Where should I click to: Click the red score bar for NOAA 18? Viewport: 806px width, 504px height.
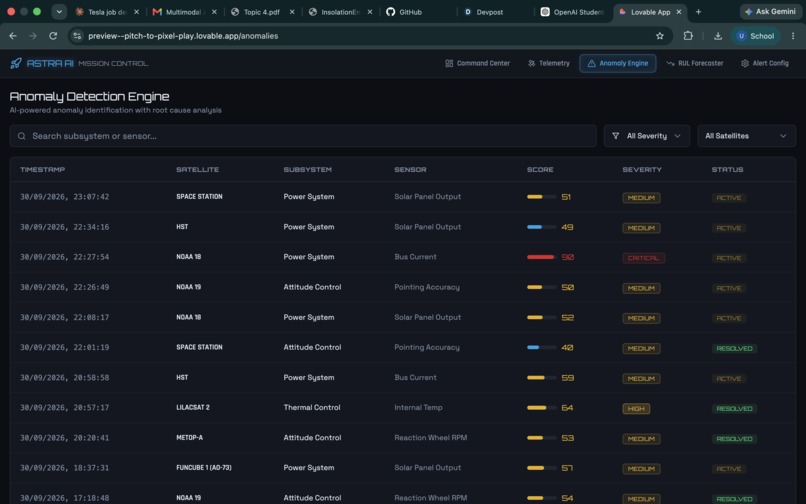[x=541, y=257]
